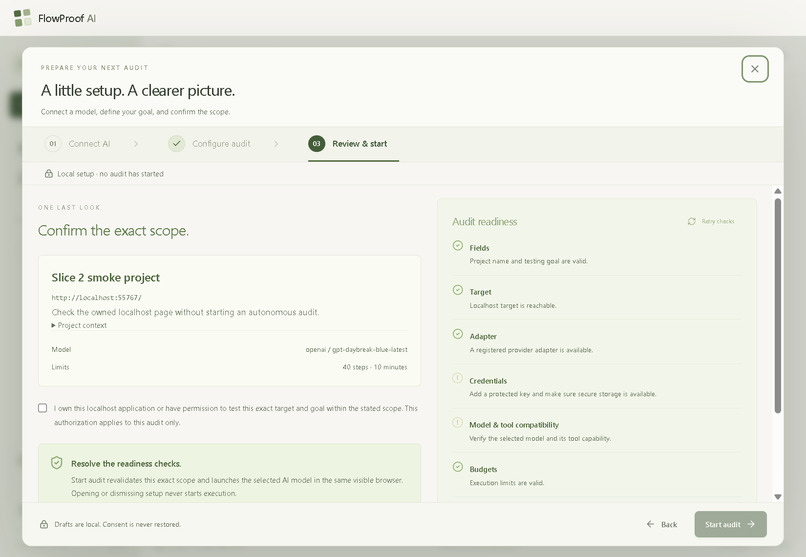Click the scrollbar up arrow
This screenshot has height=557, width=806.
tap(778, 191)
